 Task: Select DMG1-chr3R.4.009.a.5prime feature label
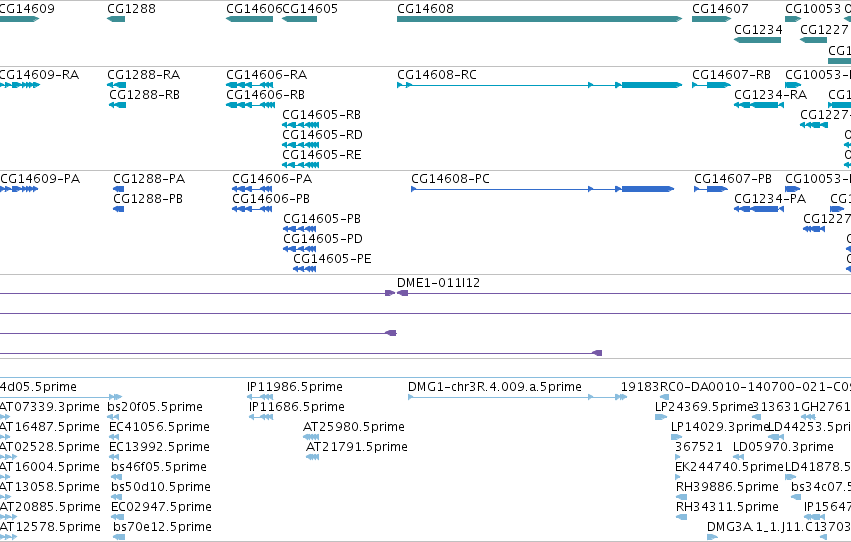495,387
